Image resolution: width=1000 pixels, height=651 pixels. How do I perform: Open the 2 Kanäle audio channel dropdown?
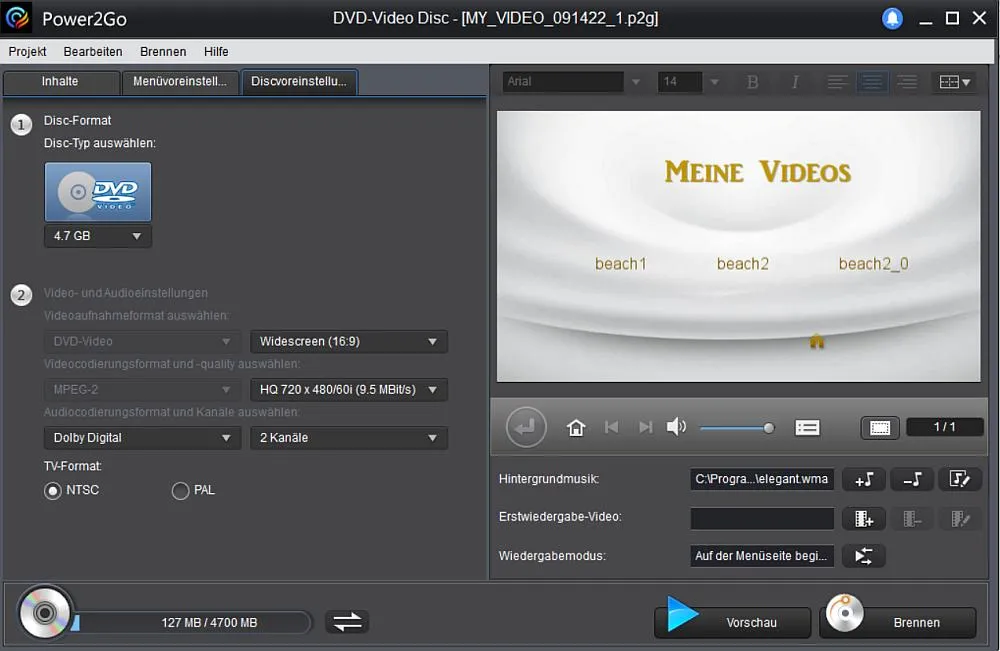tap(348, 438)
